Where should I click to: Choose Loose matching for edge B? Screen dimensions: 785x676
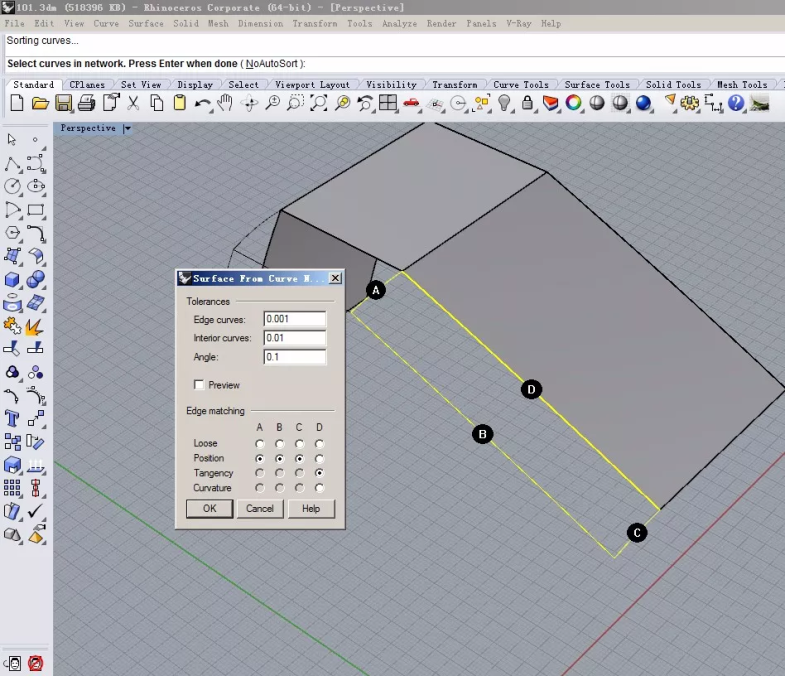pos(280,443)
